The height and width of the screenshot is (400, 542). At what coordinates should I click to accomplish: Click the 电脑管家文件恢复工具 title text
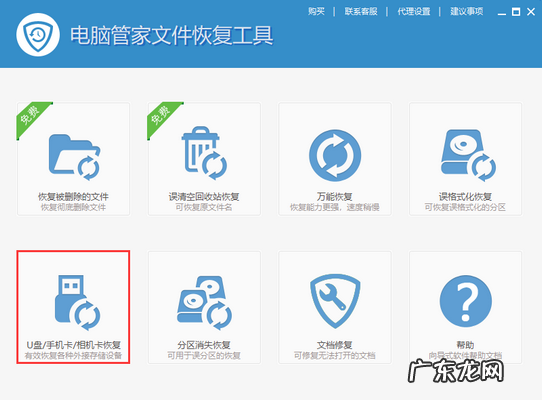click(171, 35)
